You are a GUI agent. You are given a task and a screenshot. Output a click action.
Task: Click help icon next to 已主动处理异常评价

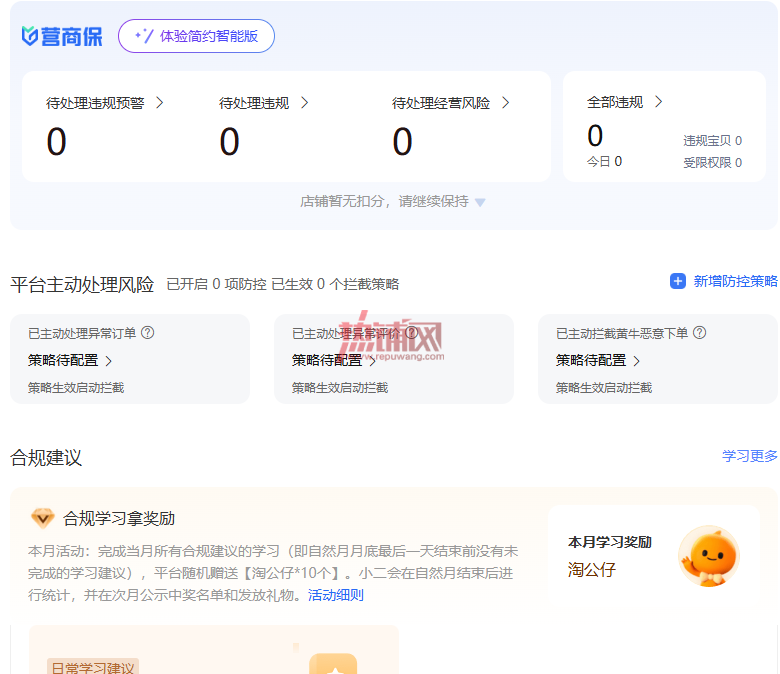[x=411, y=332]
